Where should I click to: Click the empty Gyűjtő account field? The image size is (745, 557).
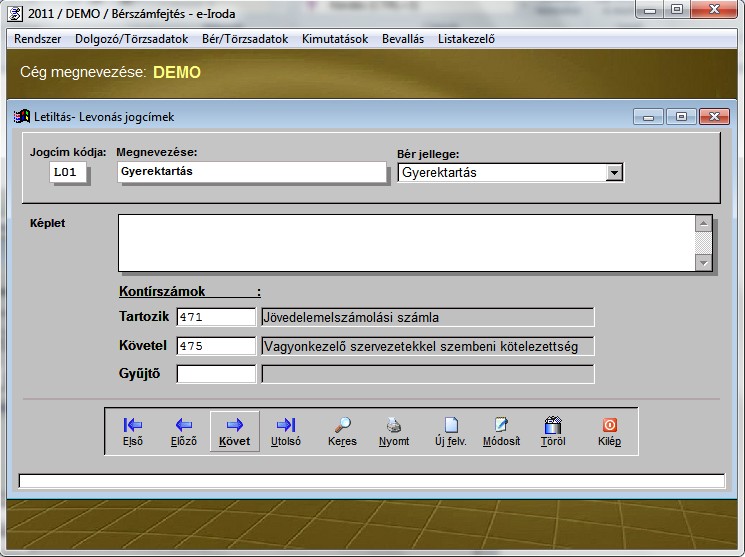(216, 374)
